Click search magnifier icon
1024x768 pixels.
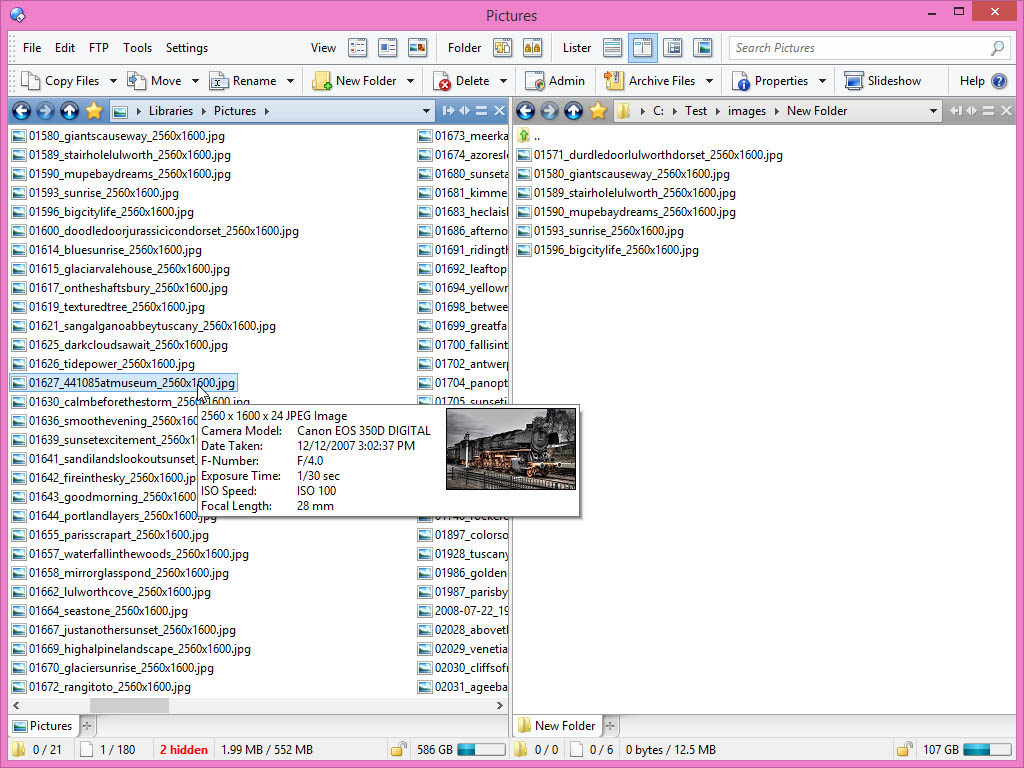coord(997,48)
